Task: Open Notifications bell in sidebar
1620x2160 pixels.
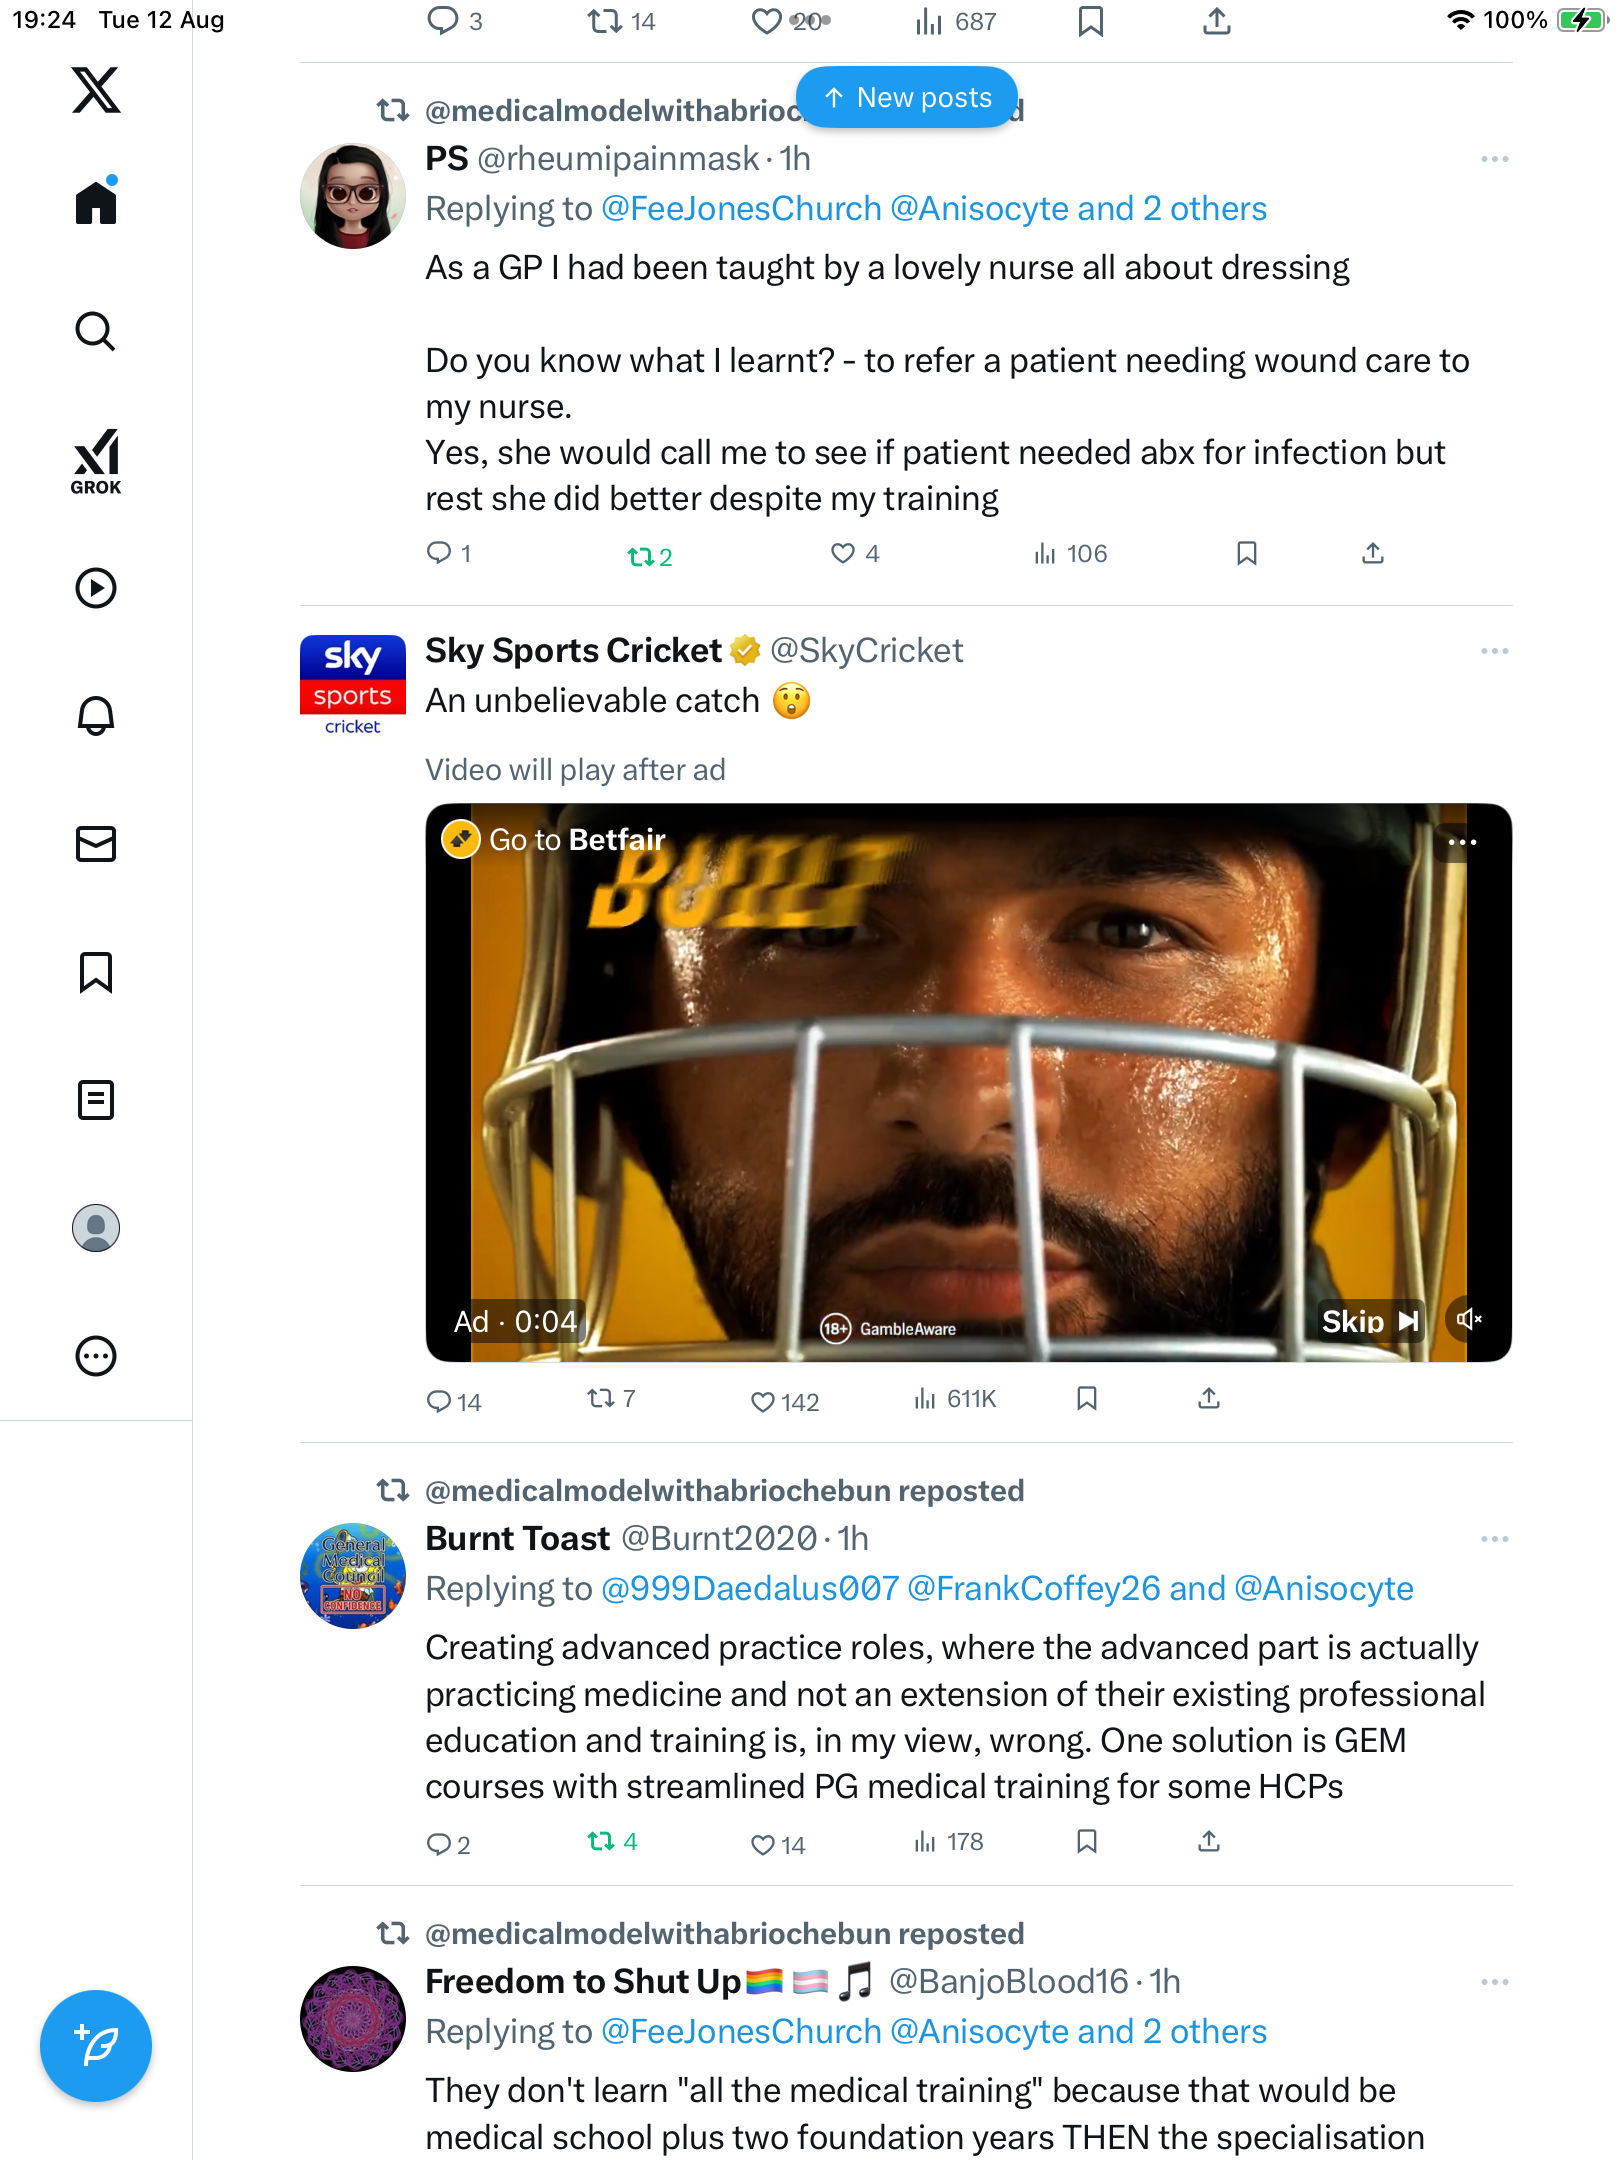Action: 96,716
